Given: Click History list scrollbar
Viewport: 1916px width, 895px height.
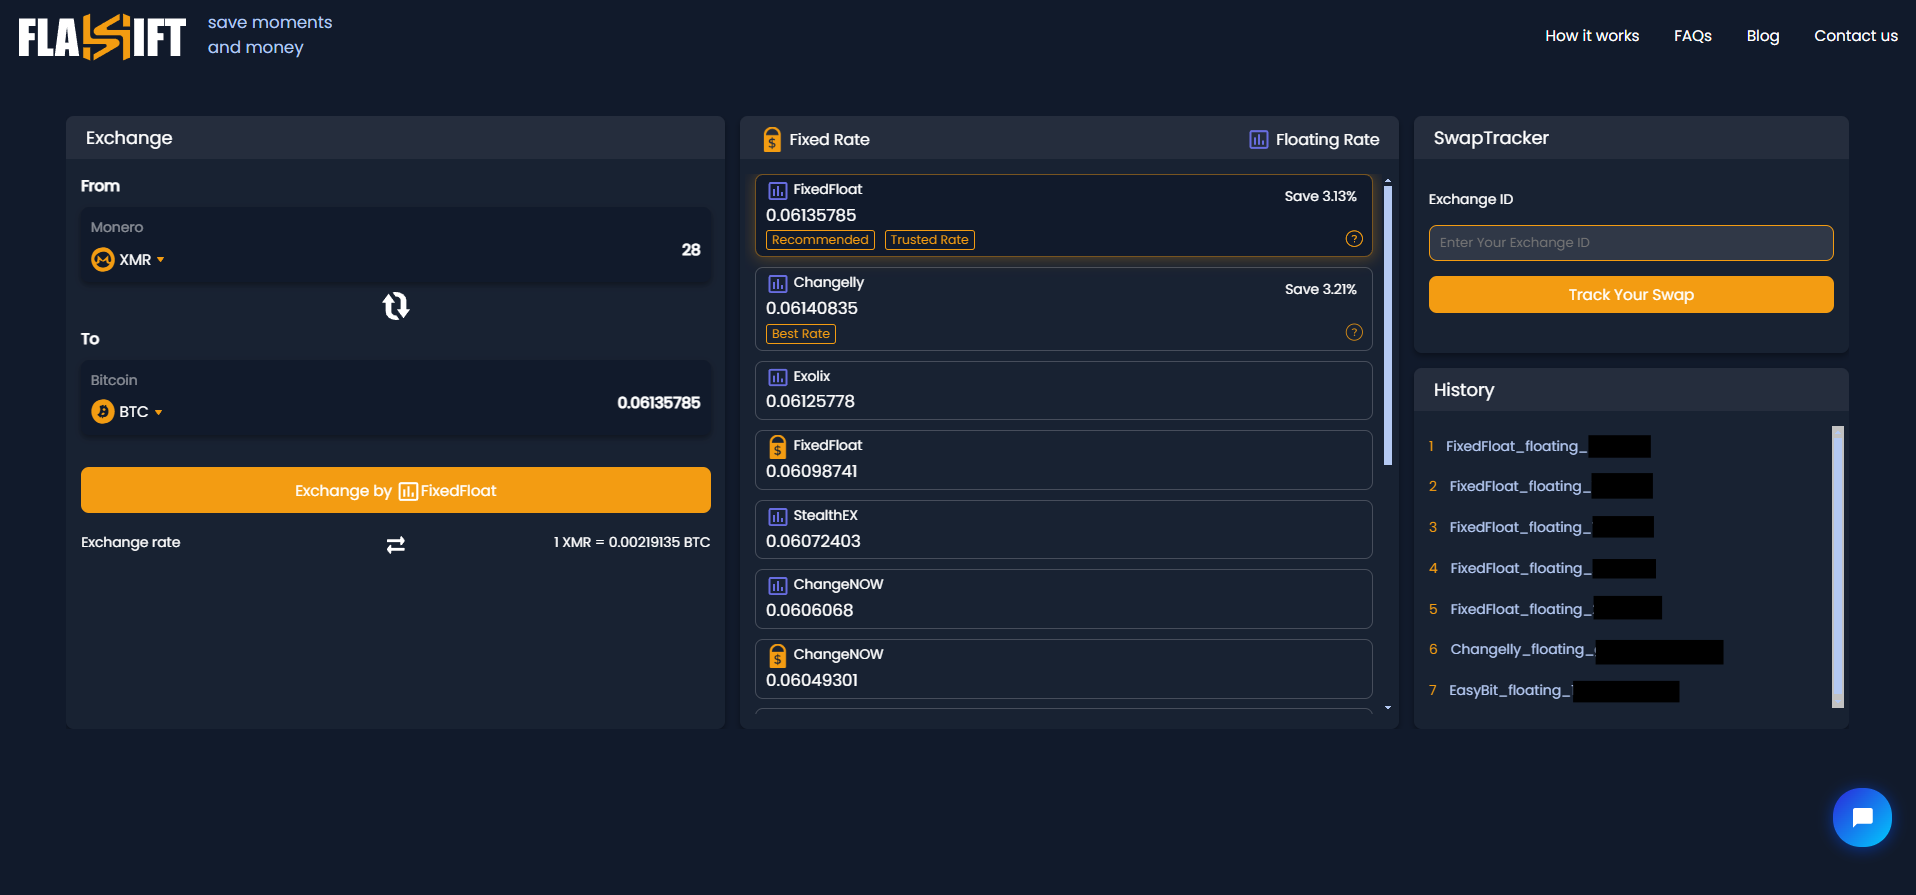Looking at the screenshot, I should click(1837, 567).
